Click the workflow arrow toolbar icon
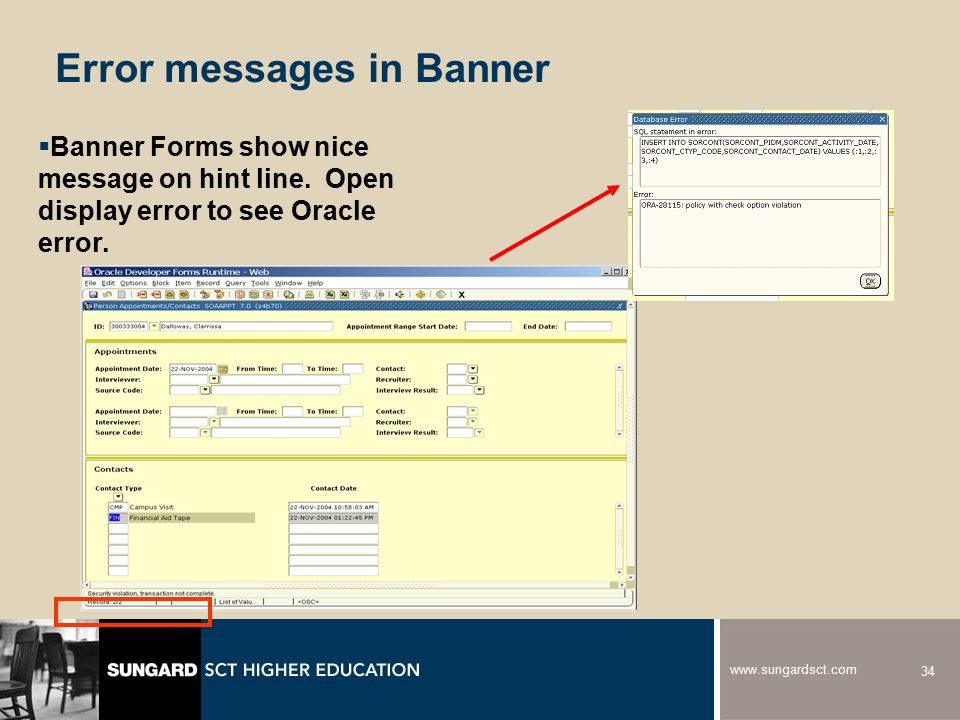Viewport: 960px width, 720px height. [x=399, y=294]
